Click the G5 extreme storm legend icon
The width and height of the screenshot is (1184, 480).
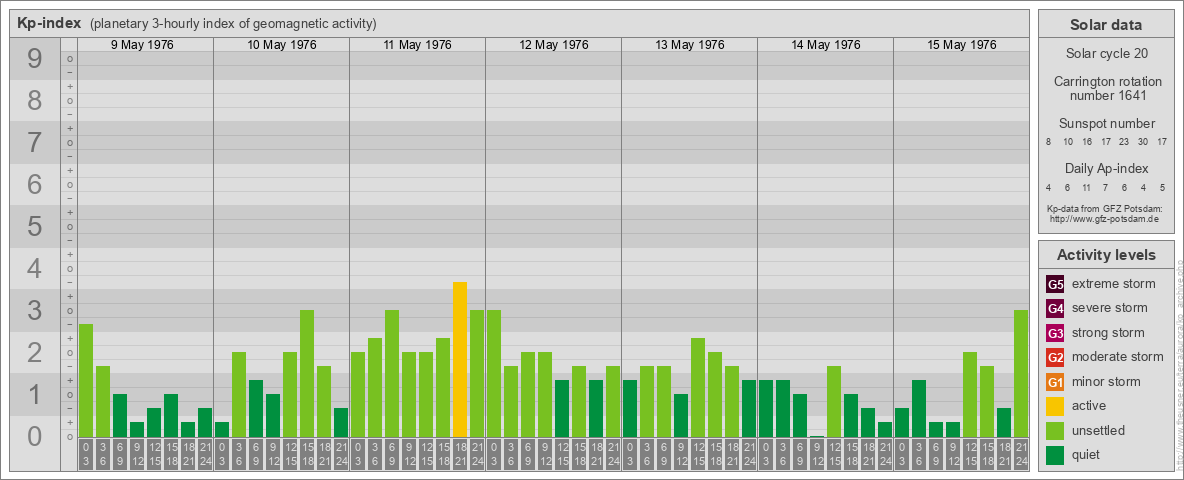pyautogui.click(x=1055, y=285)
